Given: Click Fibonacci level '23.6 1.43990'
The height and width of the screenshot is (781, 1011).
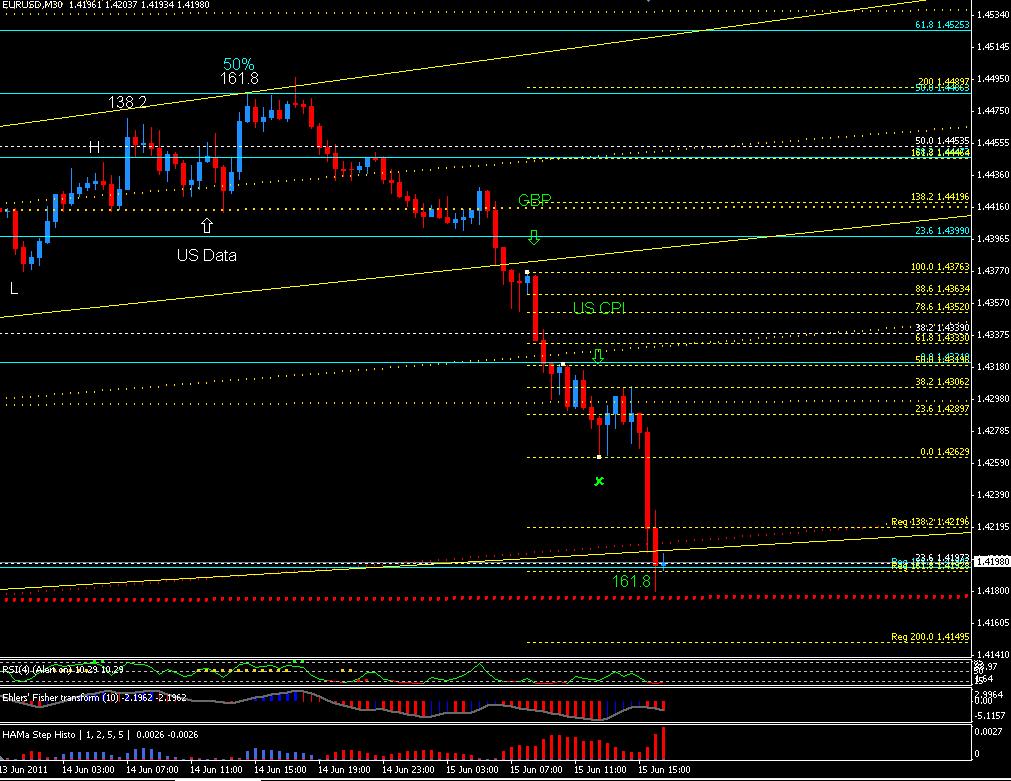Looking at the screenshot, I should [942, 230].
